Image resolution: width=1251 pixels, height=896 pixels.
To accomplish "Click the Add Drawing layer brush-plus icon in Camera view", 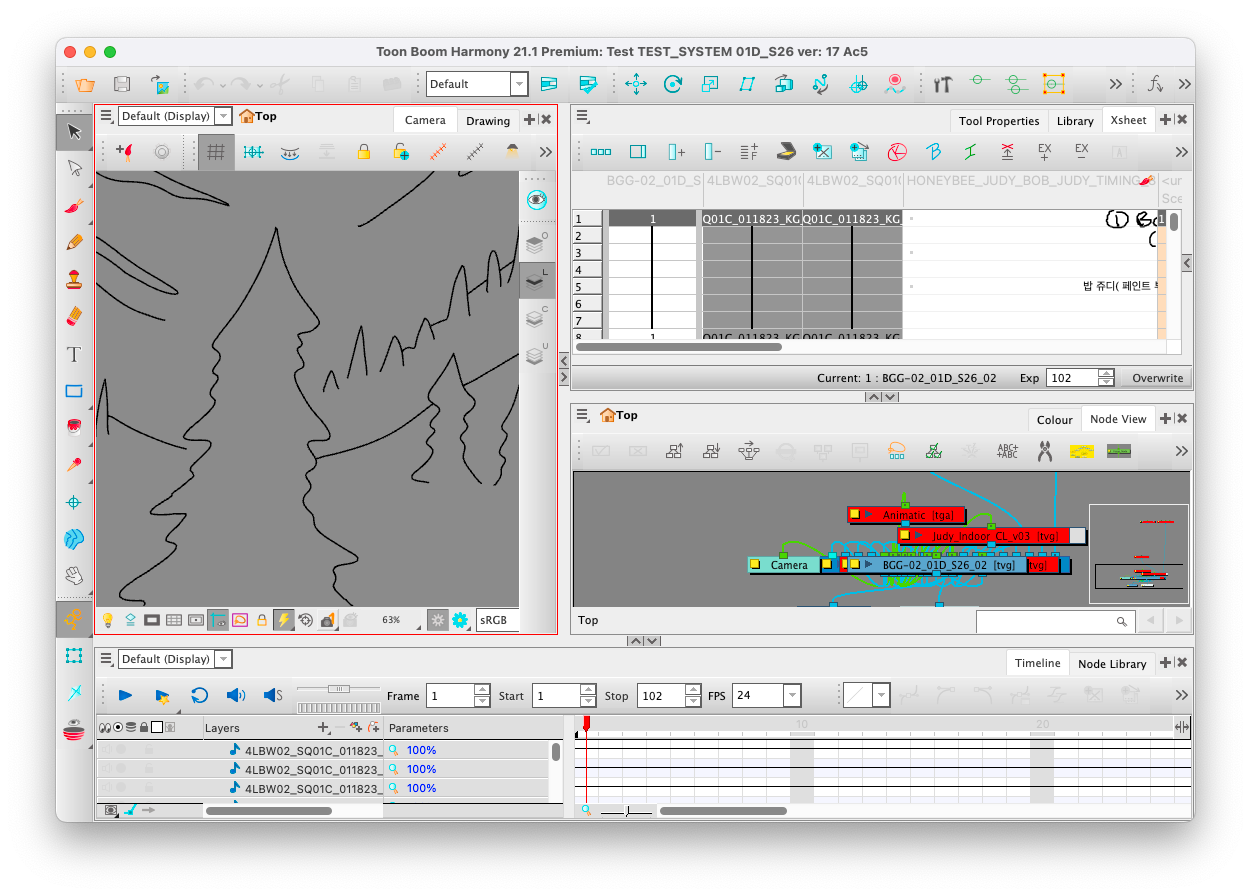I will point(124,152).
